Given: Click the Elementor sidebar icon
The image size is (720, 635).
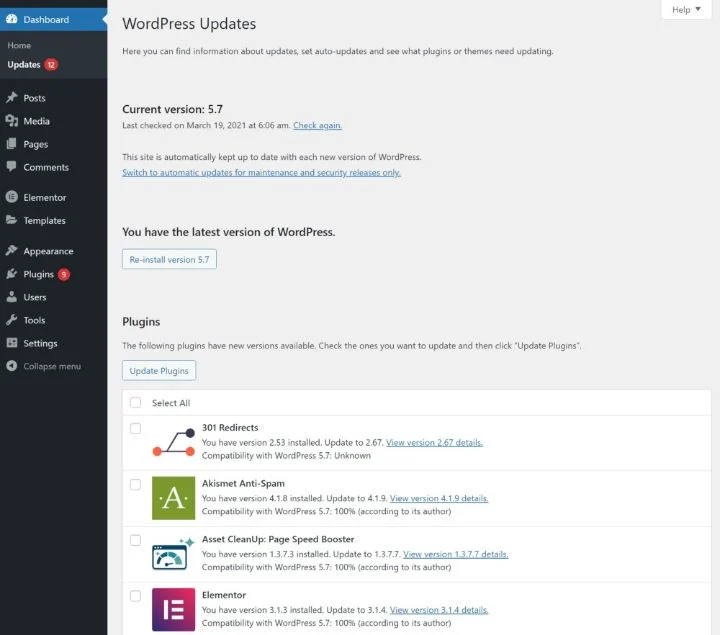Looking at the screenshot, I should pyautogui.click(x=12, y=198).
